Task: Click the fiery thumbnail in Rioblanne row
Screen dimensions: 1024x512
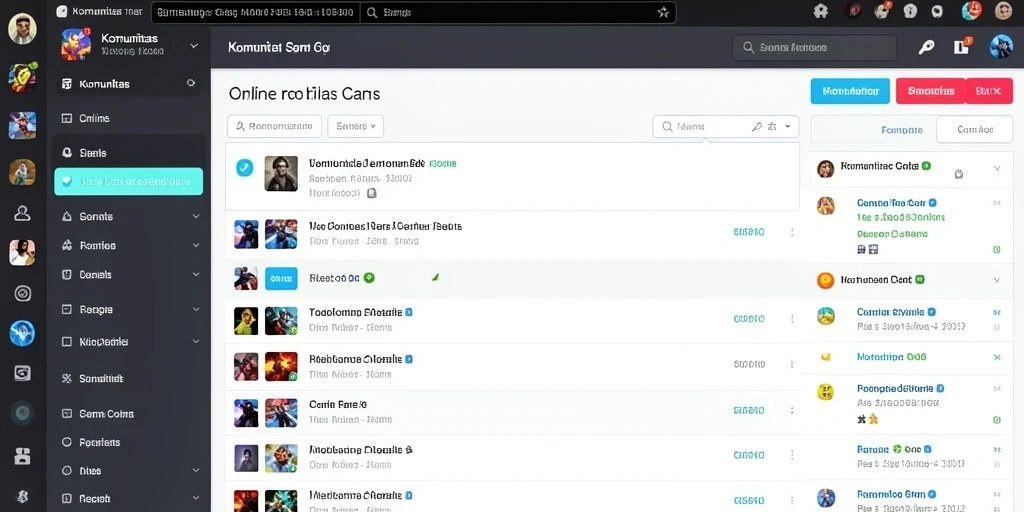Action: point(281,366)
